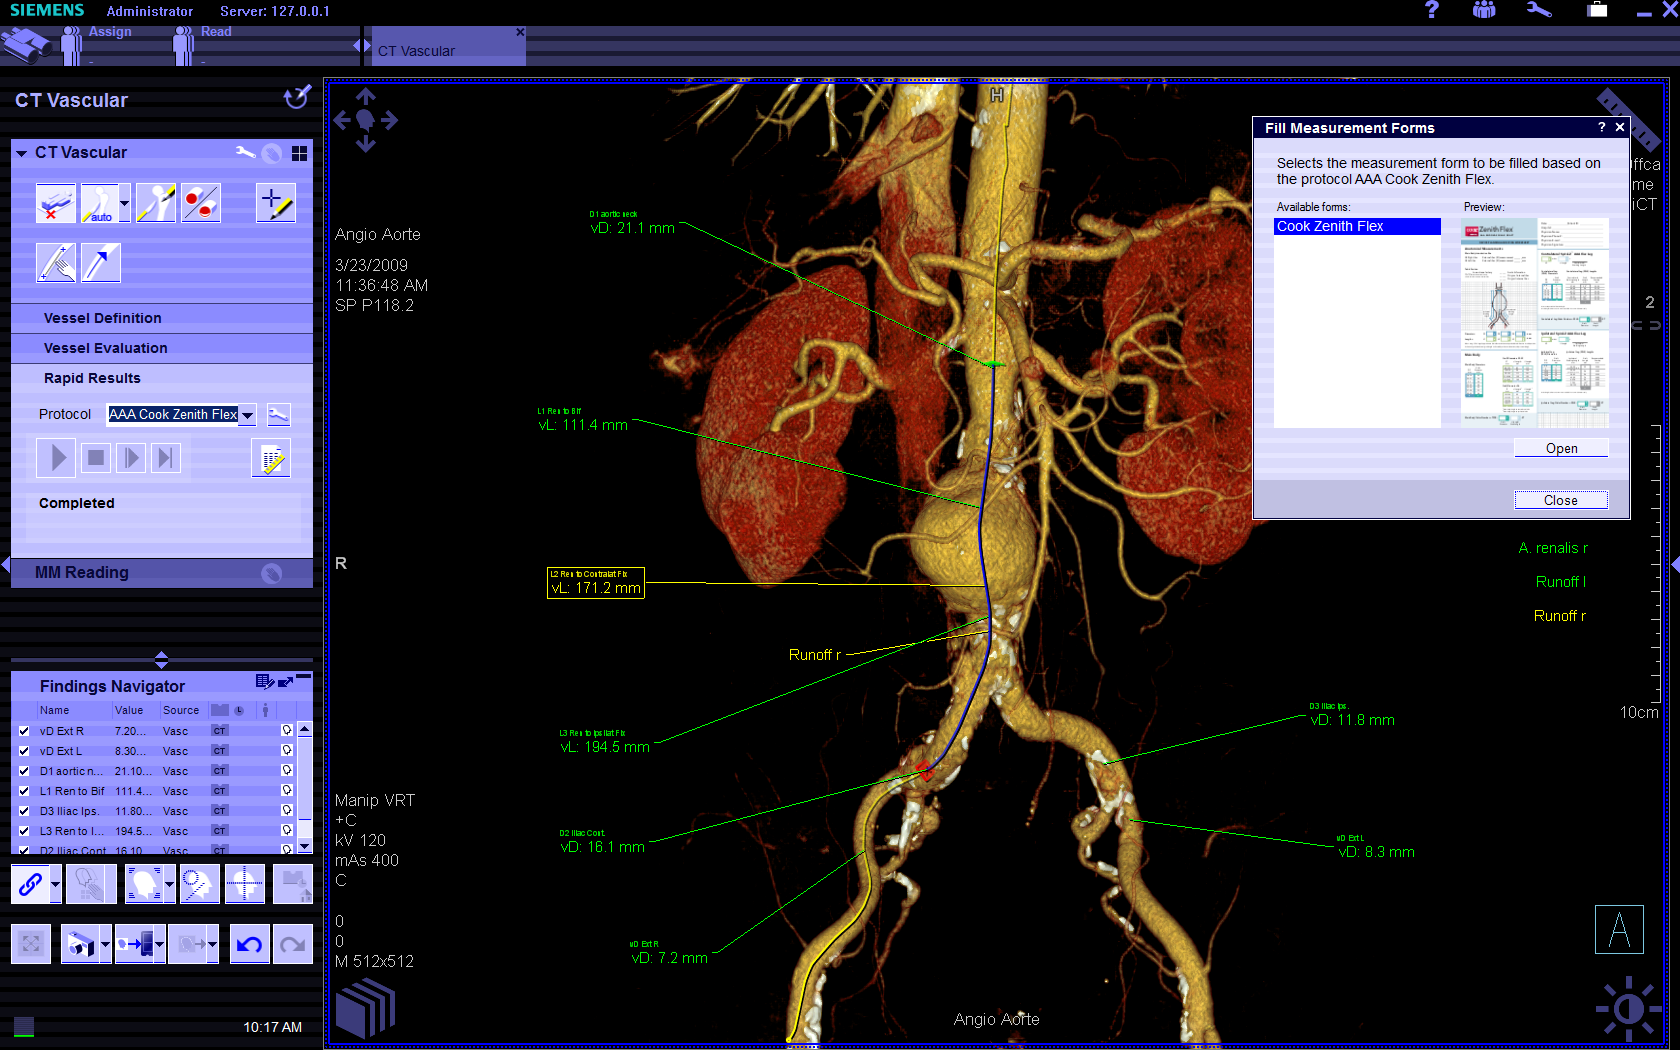Open the Protocol dropdown list
Image resolution: width=1680 pixels, height=1050 pixels.
[247, 415]
